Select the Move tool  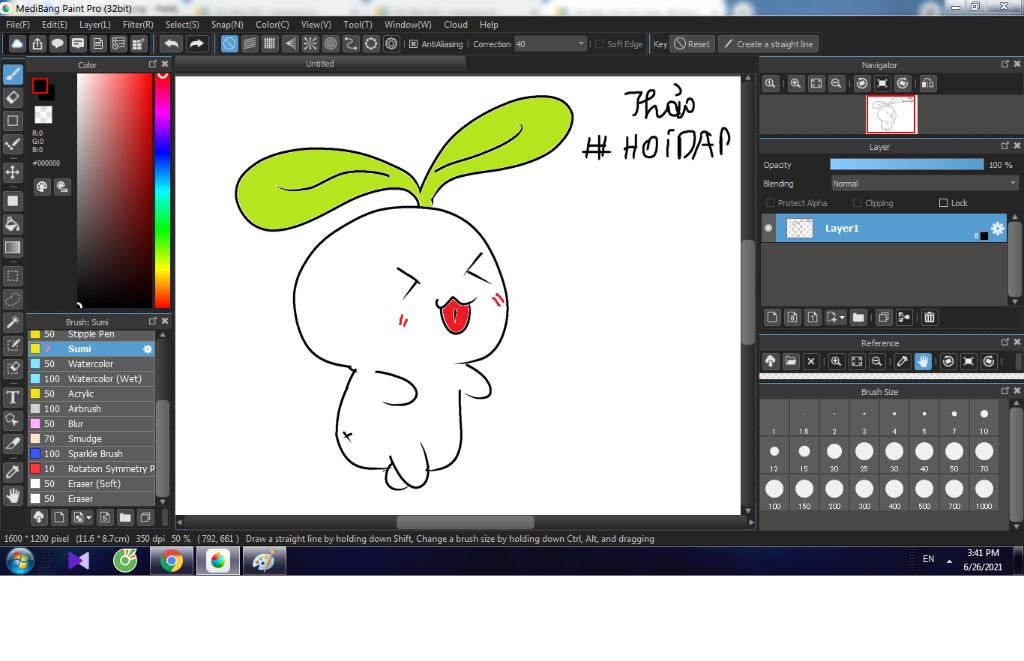click(x=12, y=172)
